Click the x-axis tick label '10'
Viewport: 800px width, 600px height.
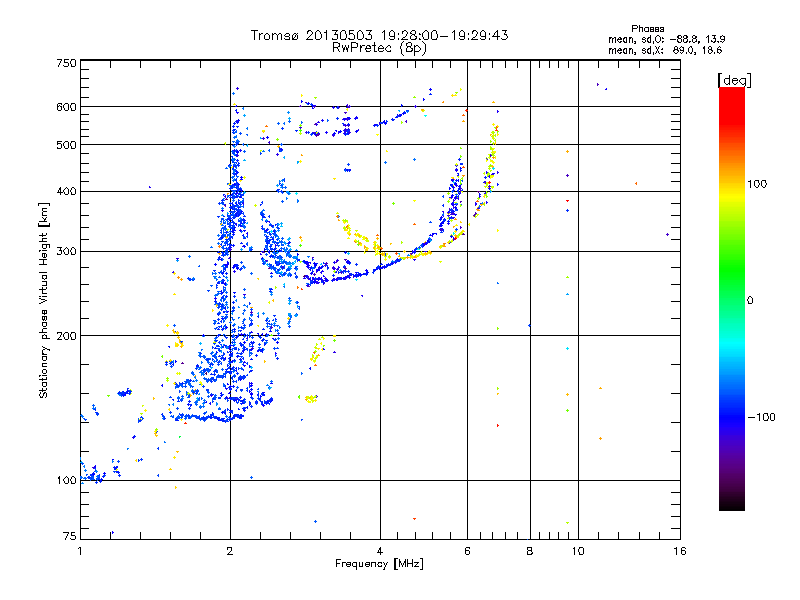[x=578, y=551]
